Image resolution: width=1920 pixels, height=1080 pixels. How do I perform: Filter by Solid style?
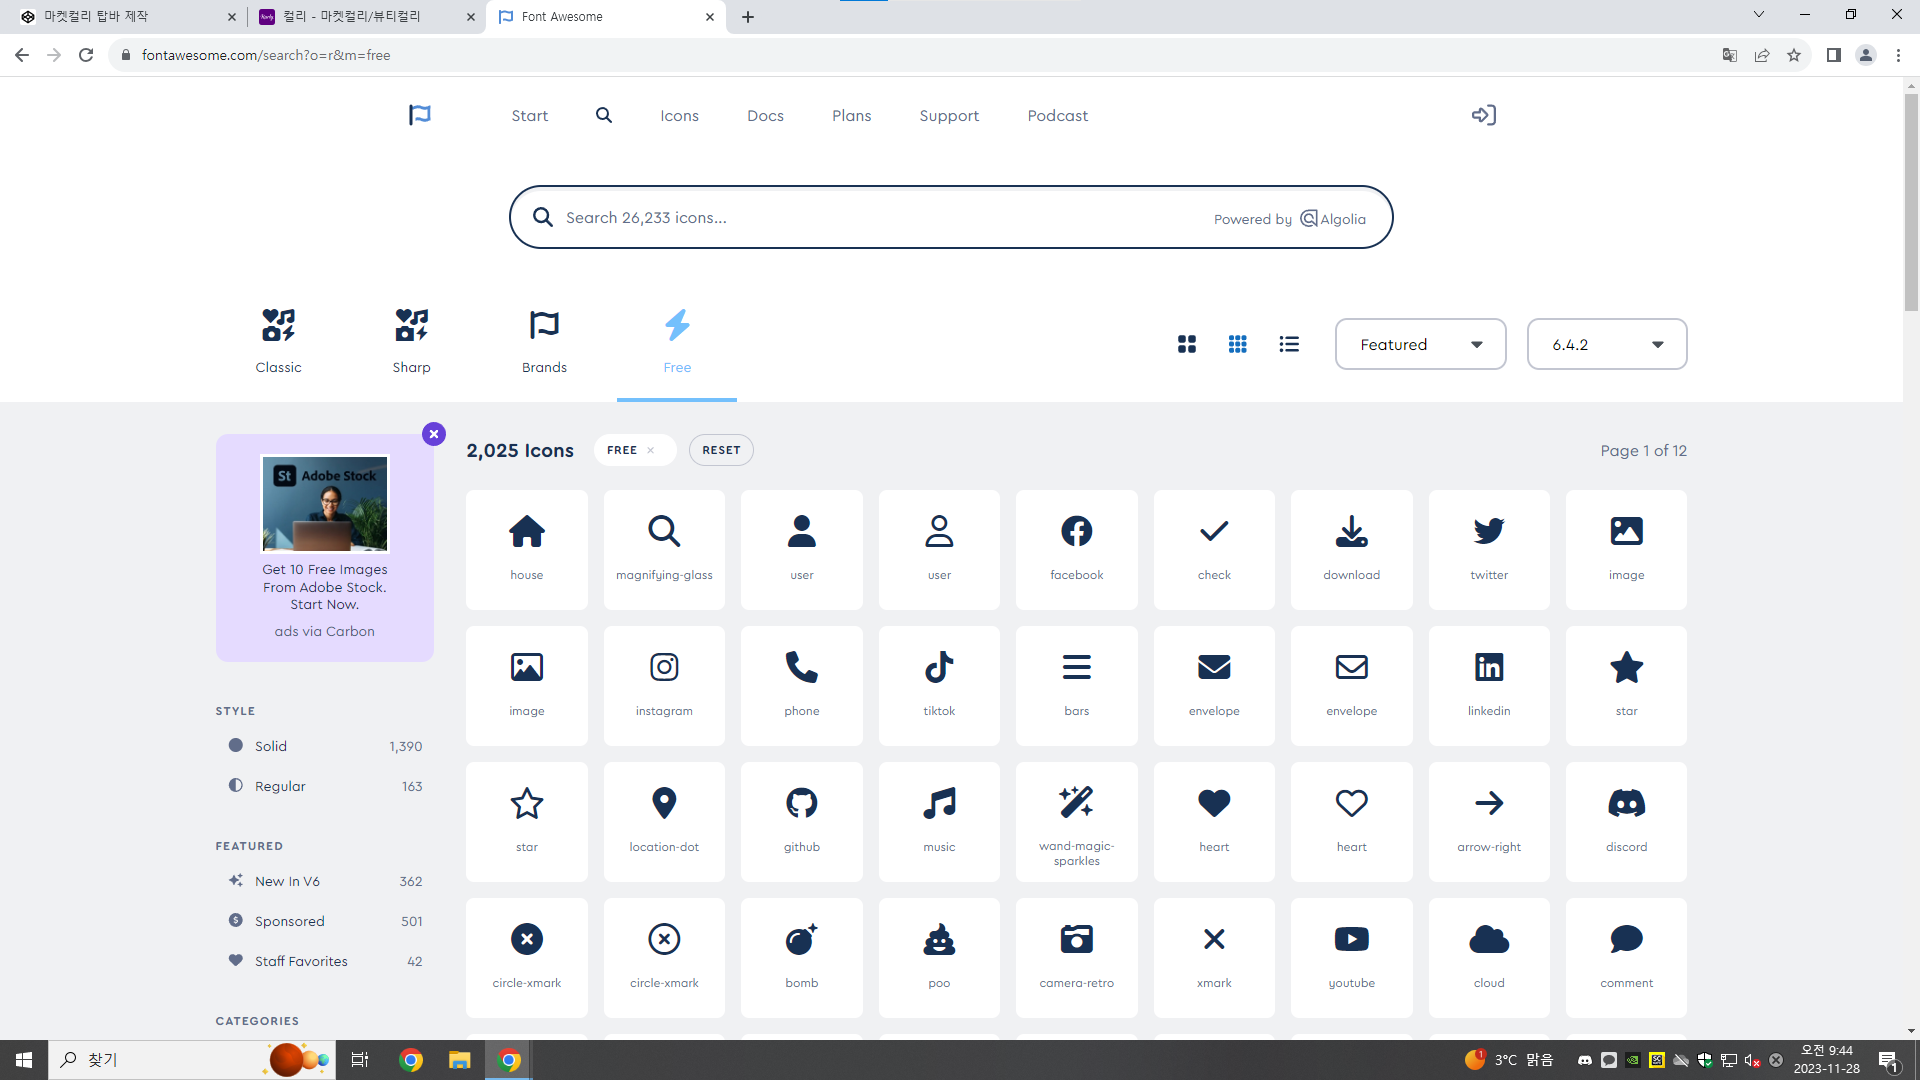(x=271, y=746)
